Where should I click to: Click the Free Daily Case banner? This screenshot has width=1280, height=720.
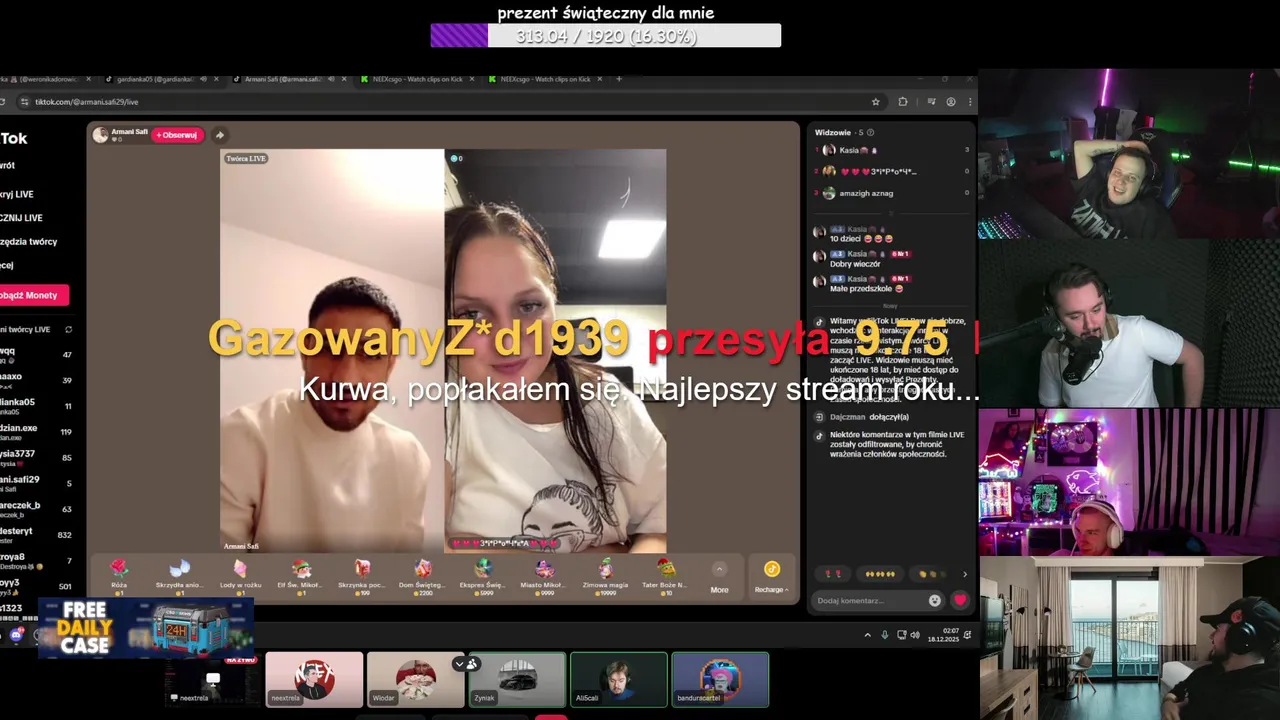point(146,628)
